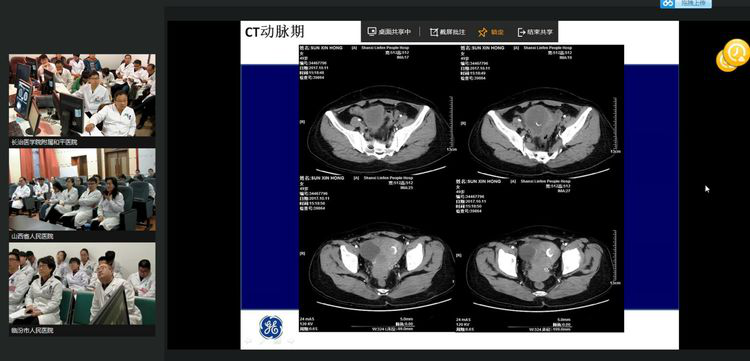Click the desktop sharing monitor icon

point(372,32)
